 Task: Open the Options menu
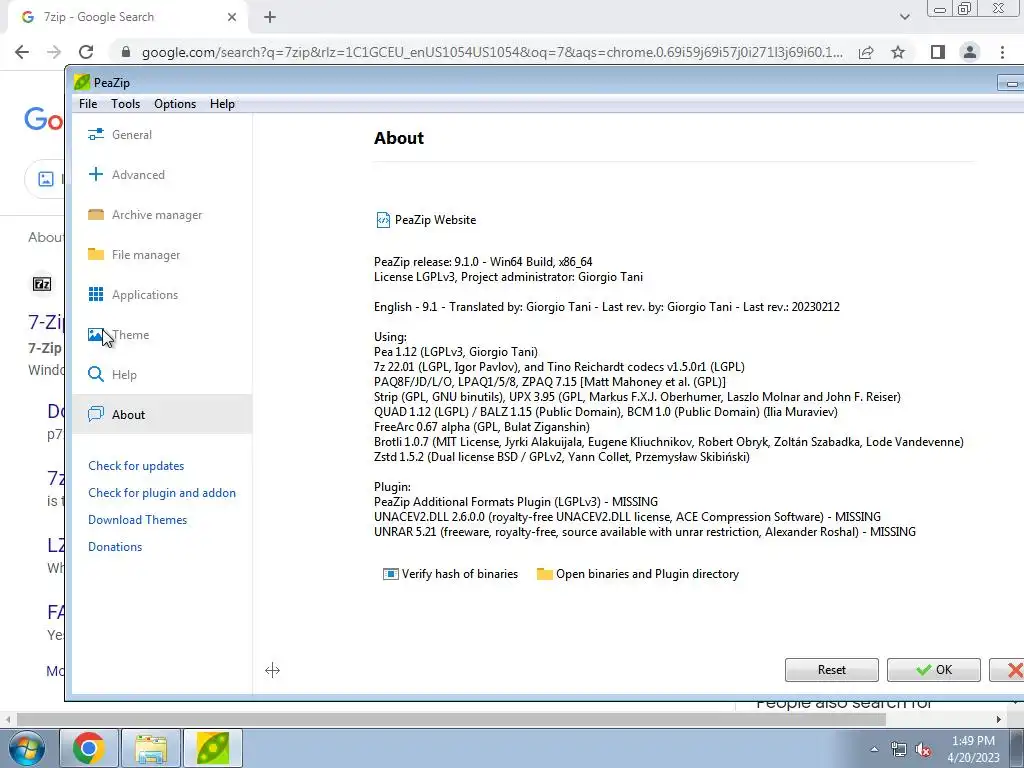[x=175, y=104]
